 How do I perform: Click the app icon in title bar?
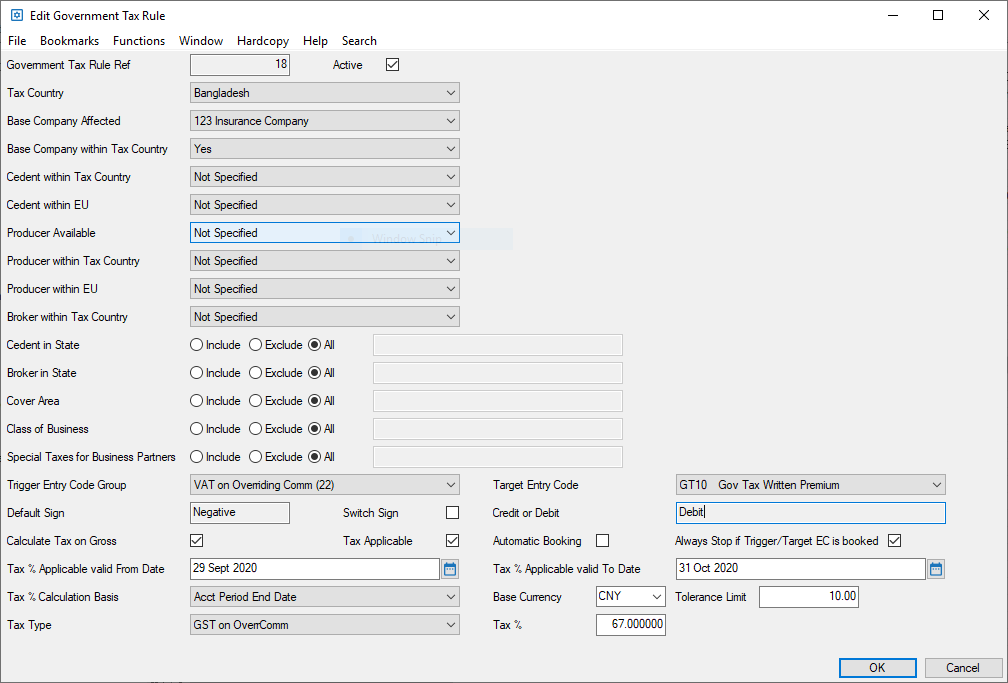tap(16, 15)
